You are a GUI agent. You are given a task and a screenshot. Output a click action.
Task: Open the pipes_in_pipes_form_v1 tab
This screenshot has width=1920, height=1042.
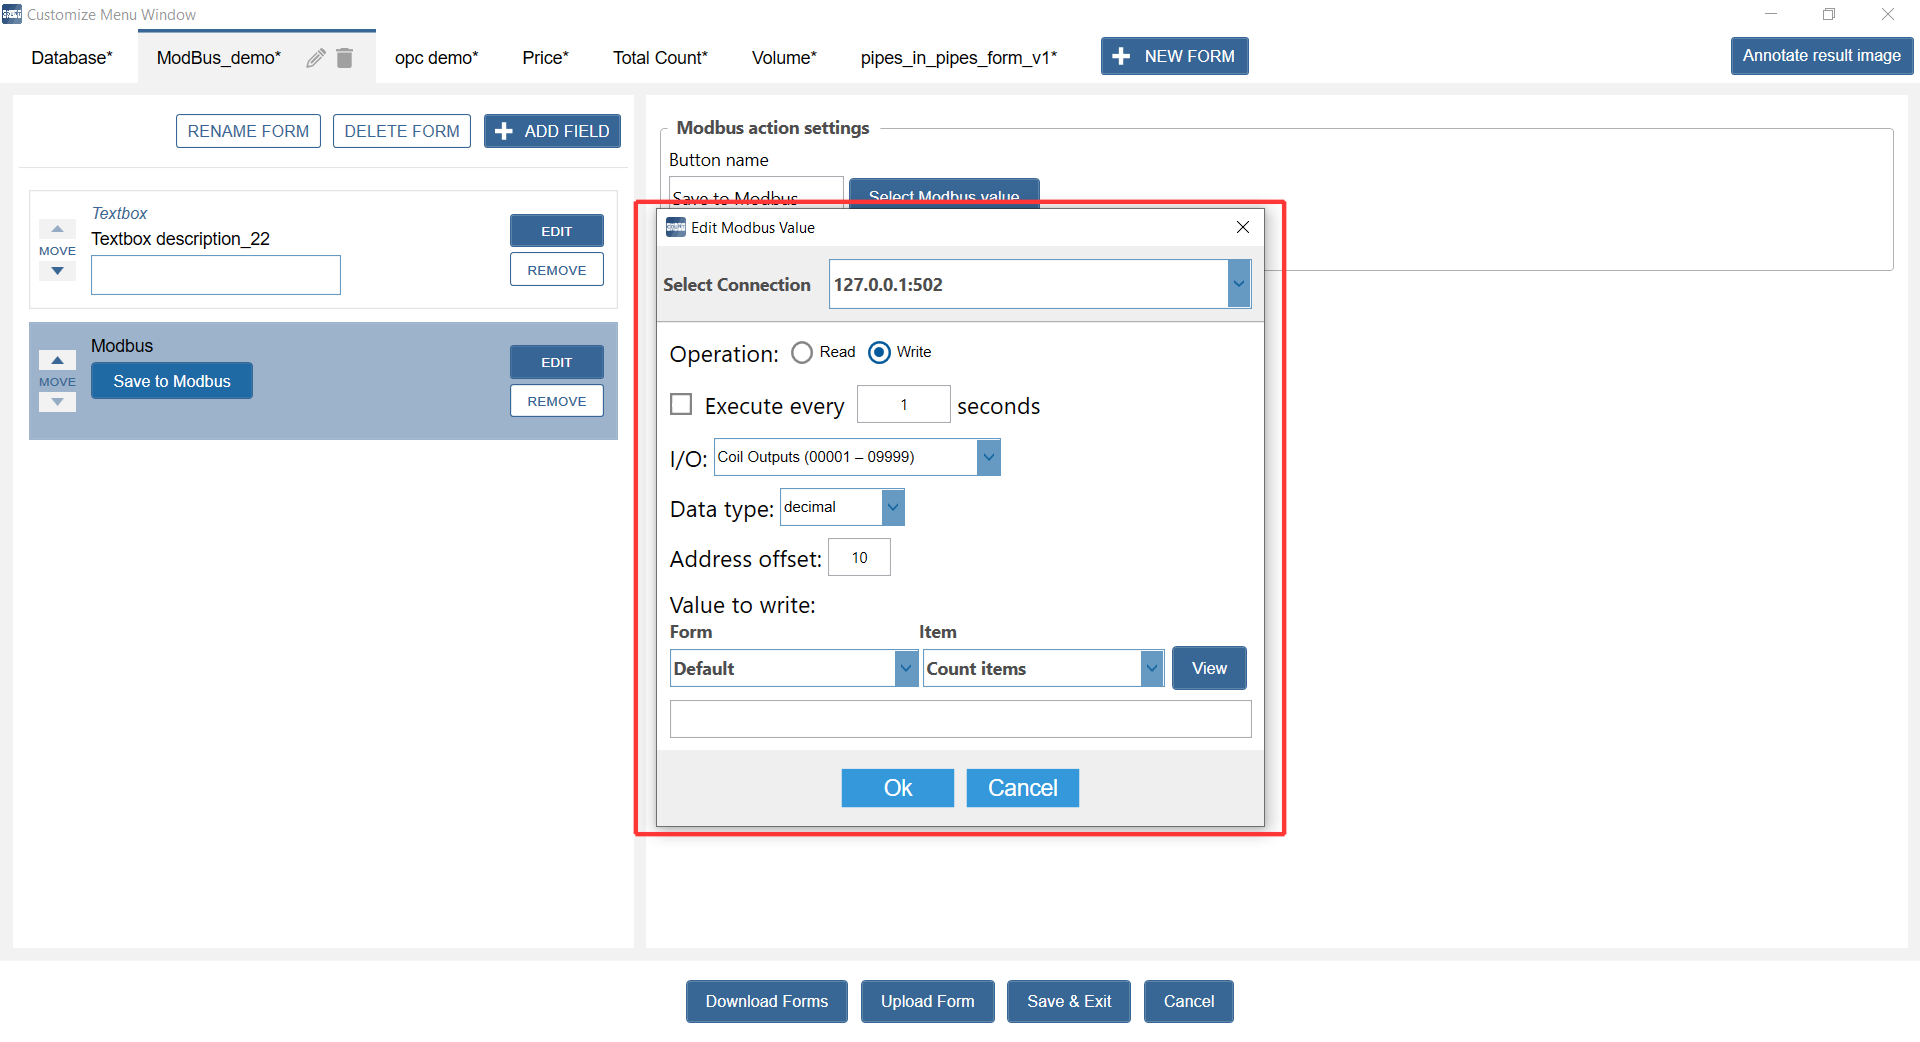pos(958,58)
